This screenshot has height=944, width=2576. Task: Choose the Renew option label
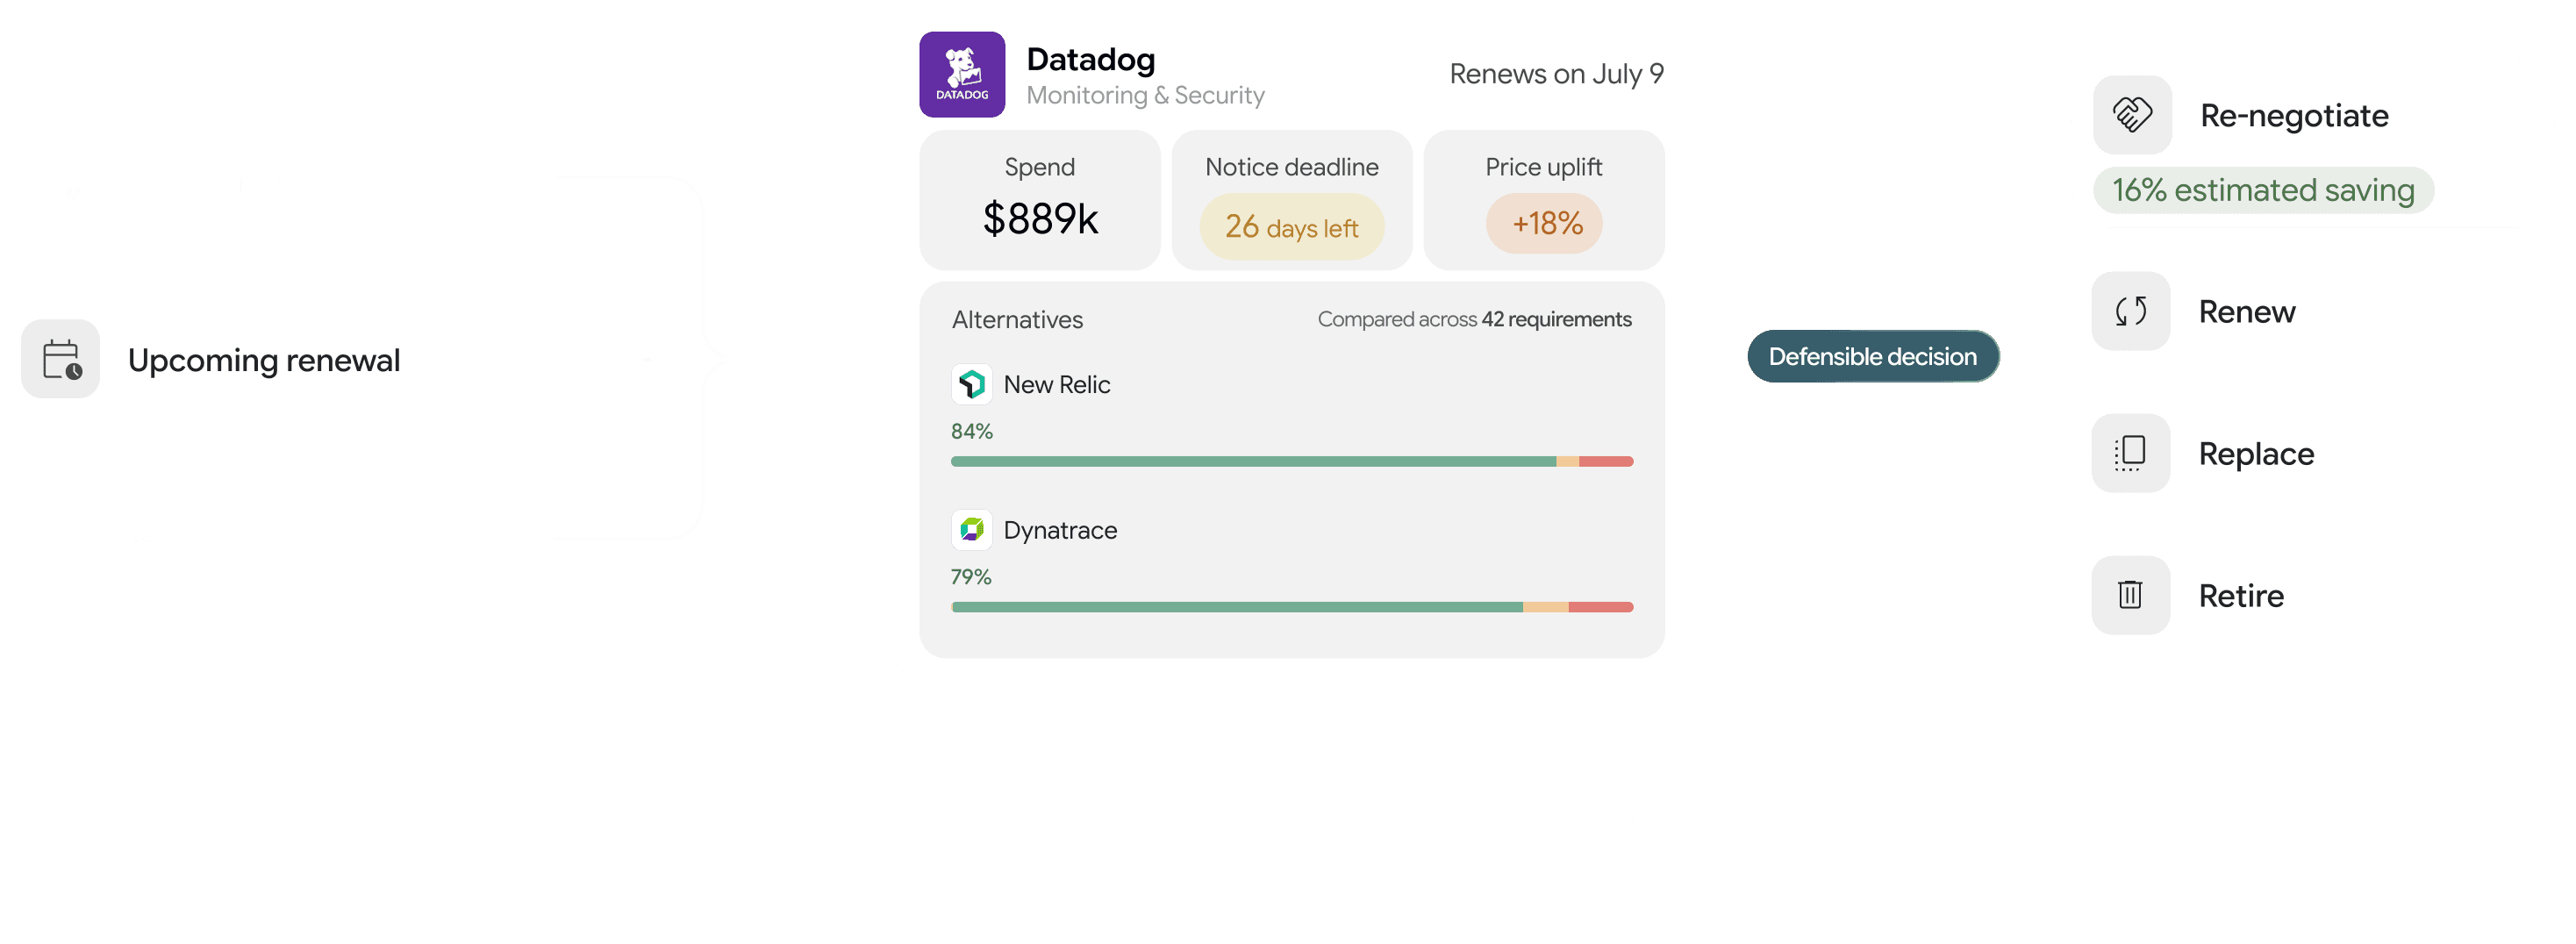coord(2246,311)
